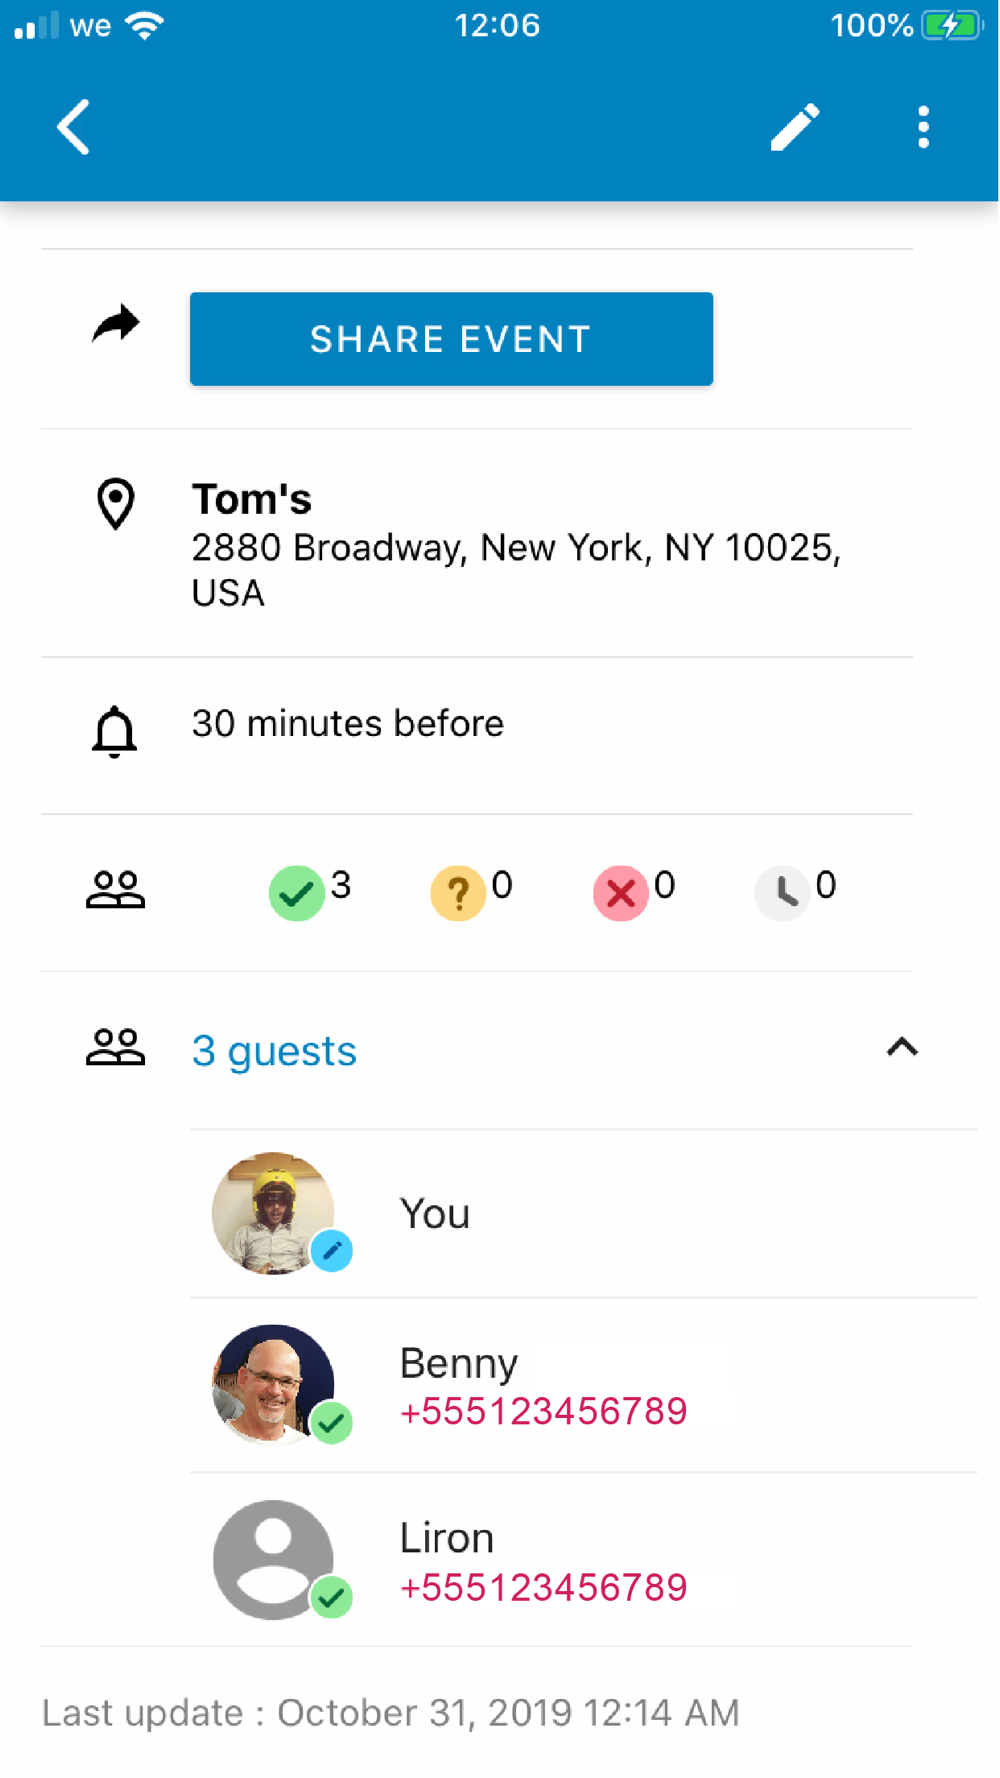Tap the back arrow in header
Image resolution: width=1000 pixels, height=1778 pixels.
(x=74, y=127)
